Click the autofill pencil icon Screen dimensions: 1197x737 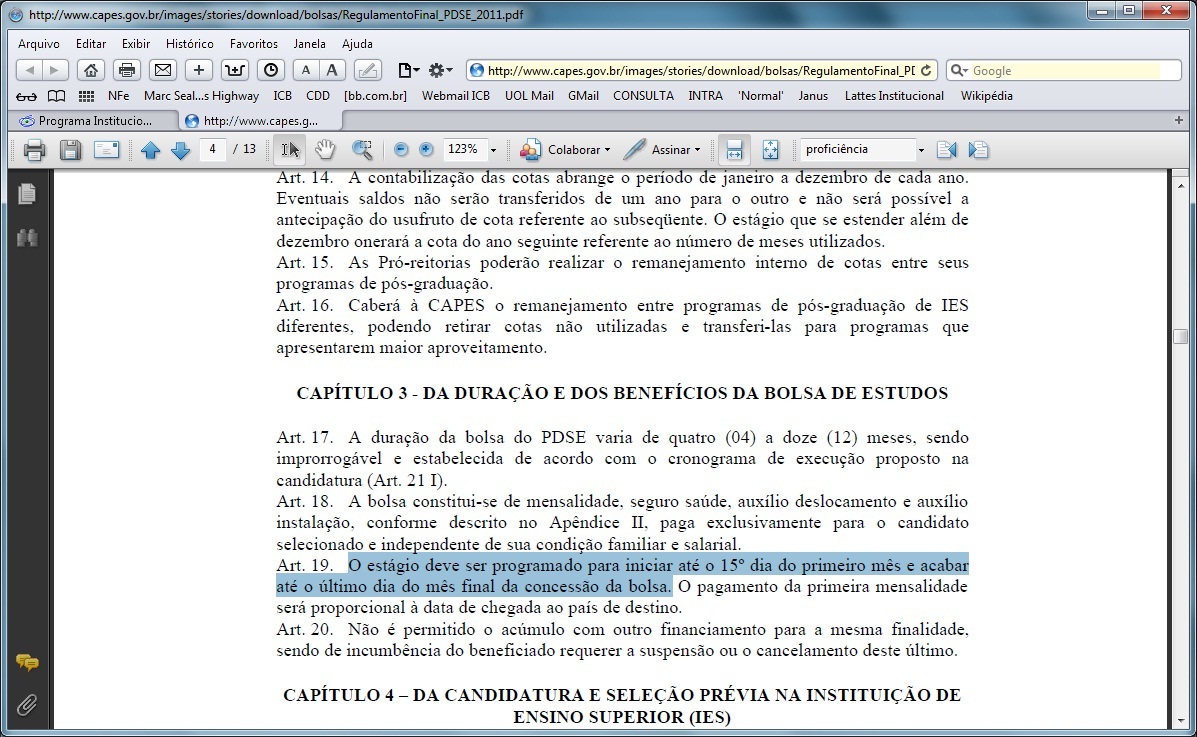(367, 70)
